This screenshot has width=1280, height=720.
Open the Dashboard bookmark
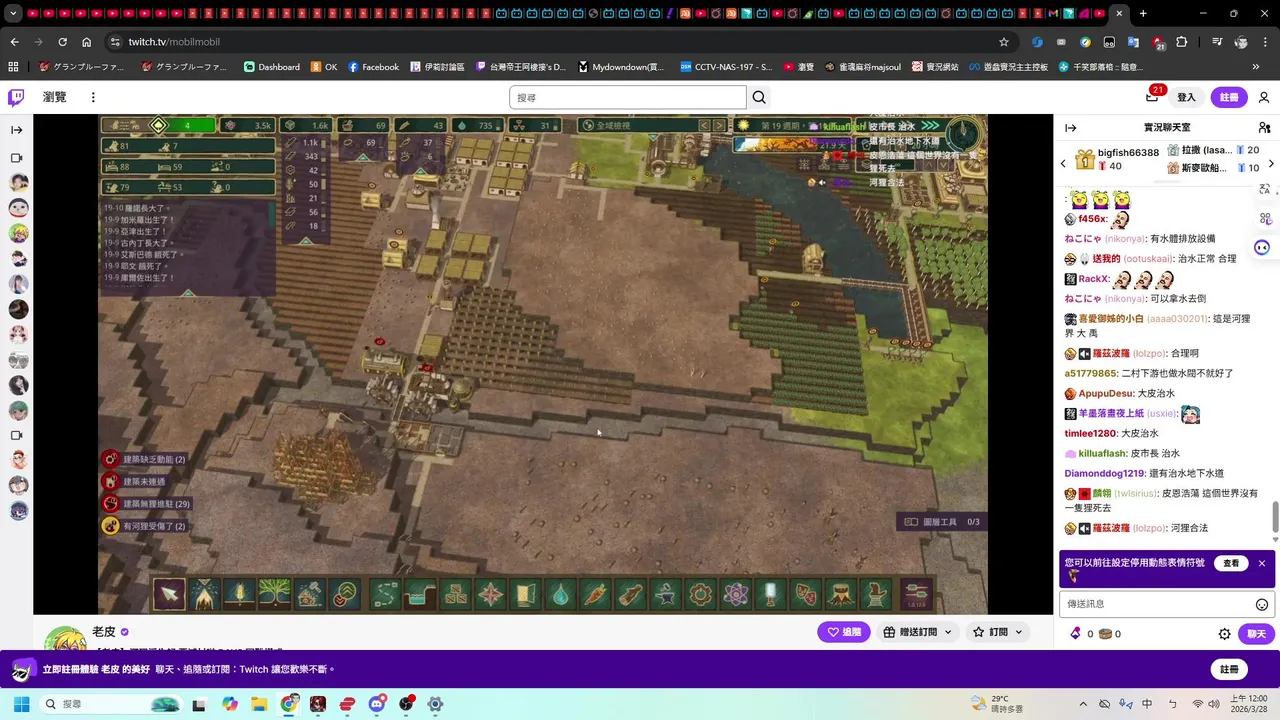click(272, 67)
